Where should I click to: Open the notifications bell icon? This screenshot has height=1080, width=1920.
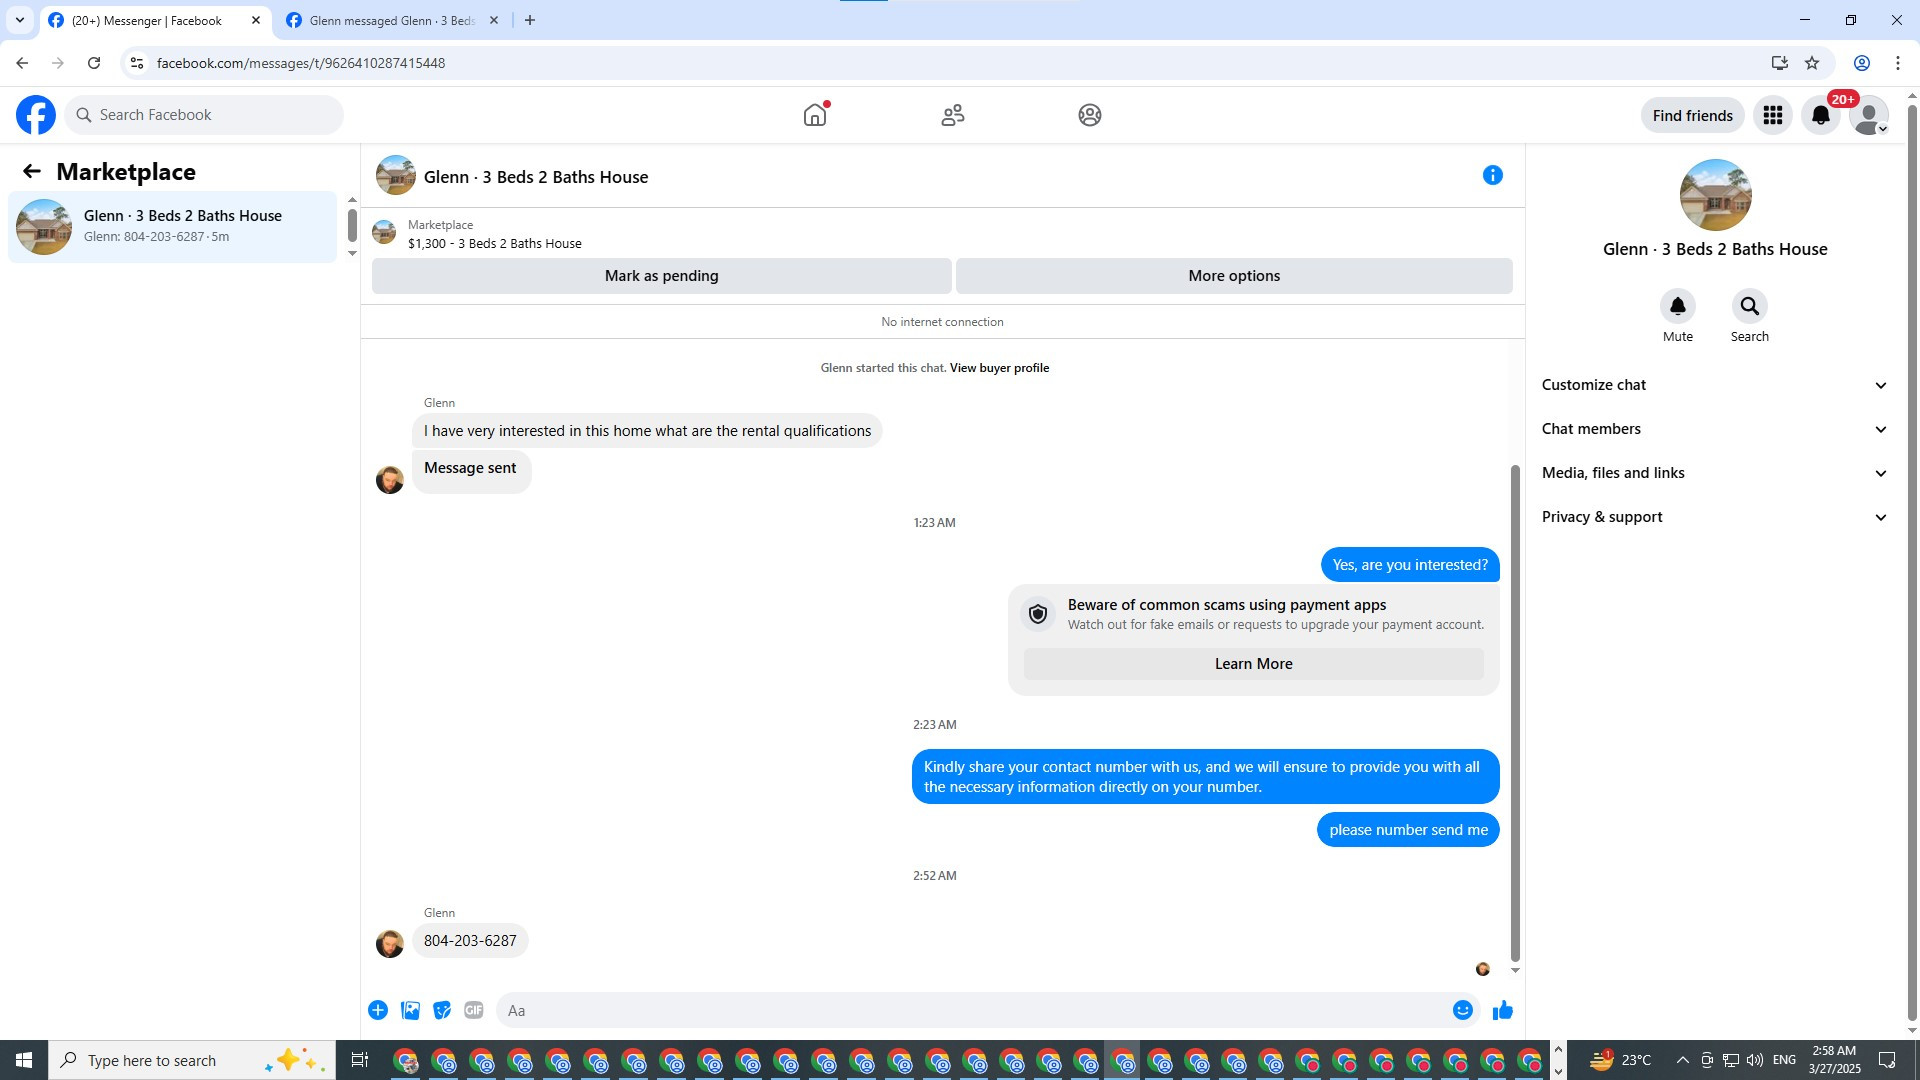1820,115
